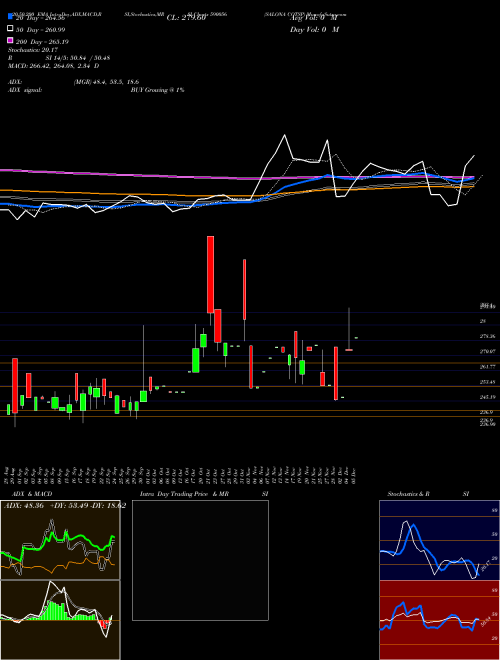Open the red RSI chart panel

tap(439, 620)
